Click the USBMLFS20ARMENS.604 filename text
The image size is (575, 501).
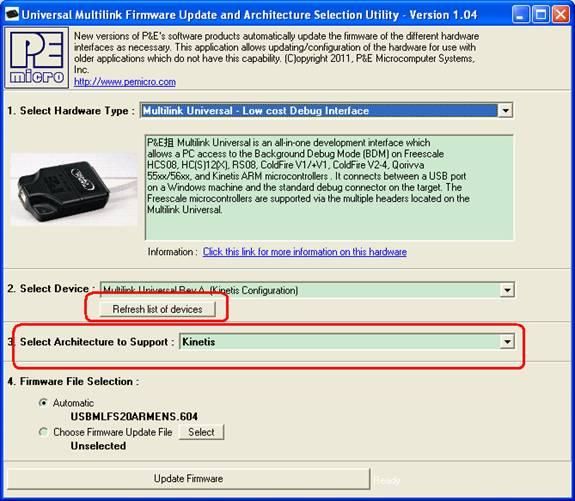pyautogui.click(x=134, y=417)
